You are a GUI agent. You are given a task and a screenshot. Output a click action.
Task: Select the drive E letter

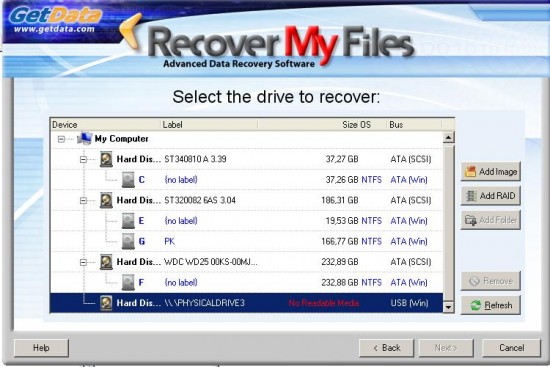click(141, 221)
